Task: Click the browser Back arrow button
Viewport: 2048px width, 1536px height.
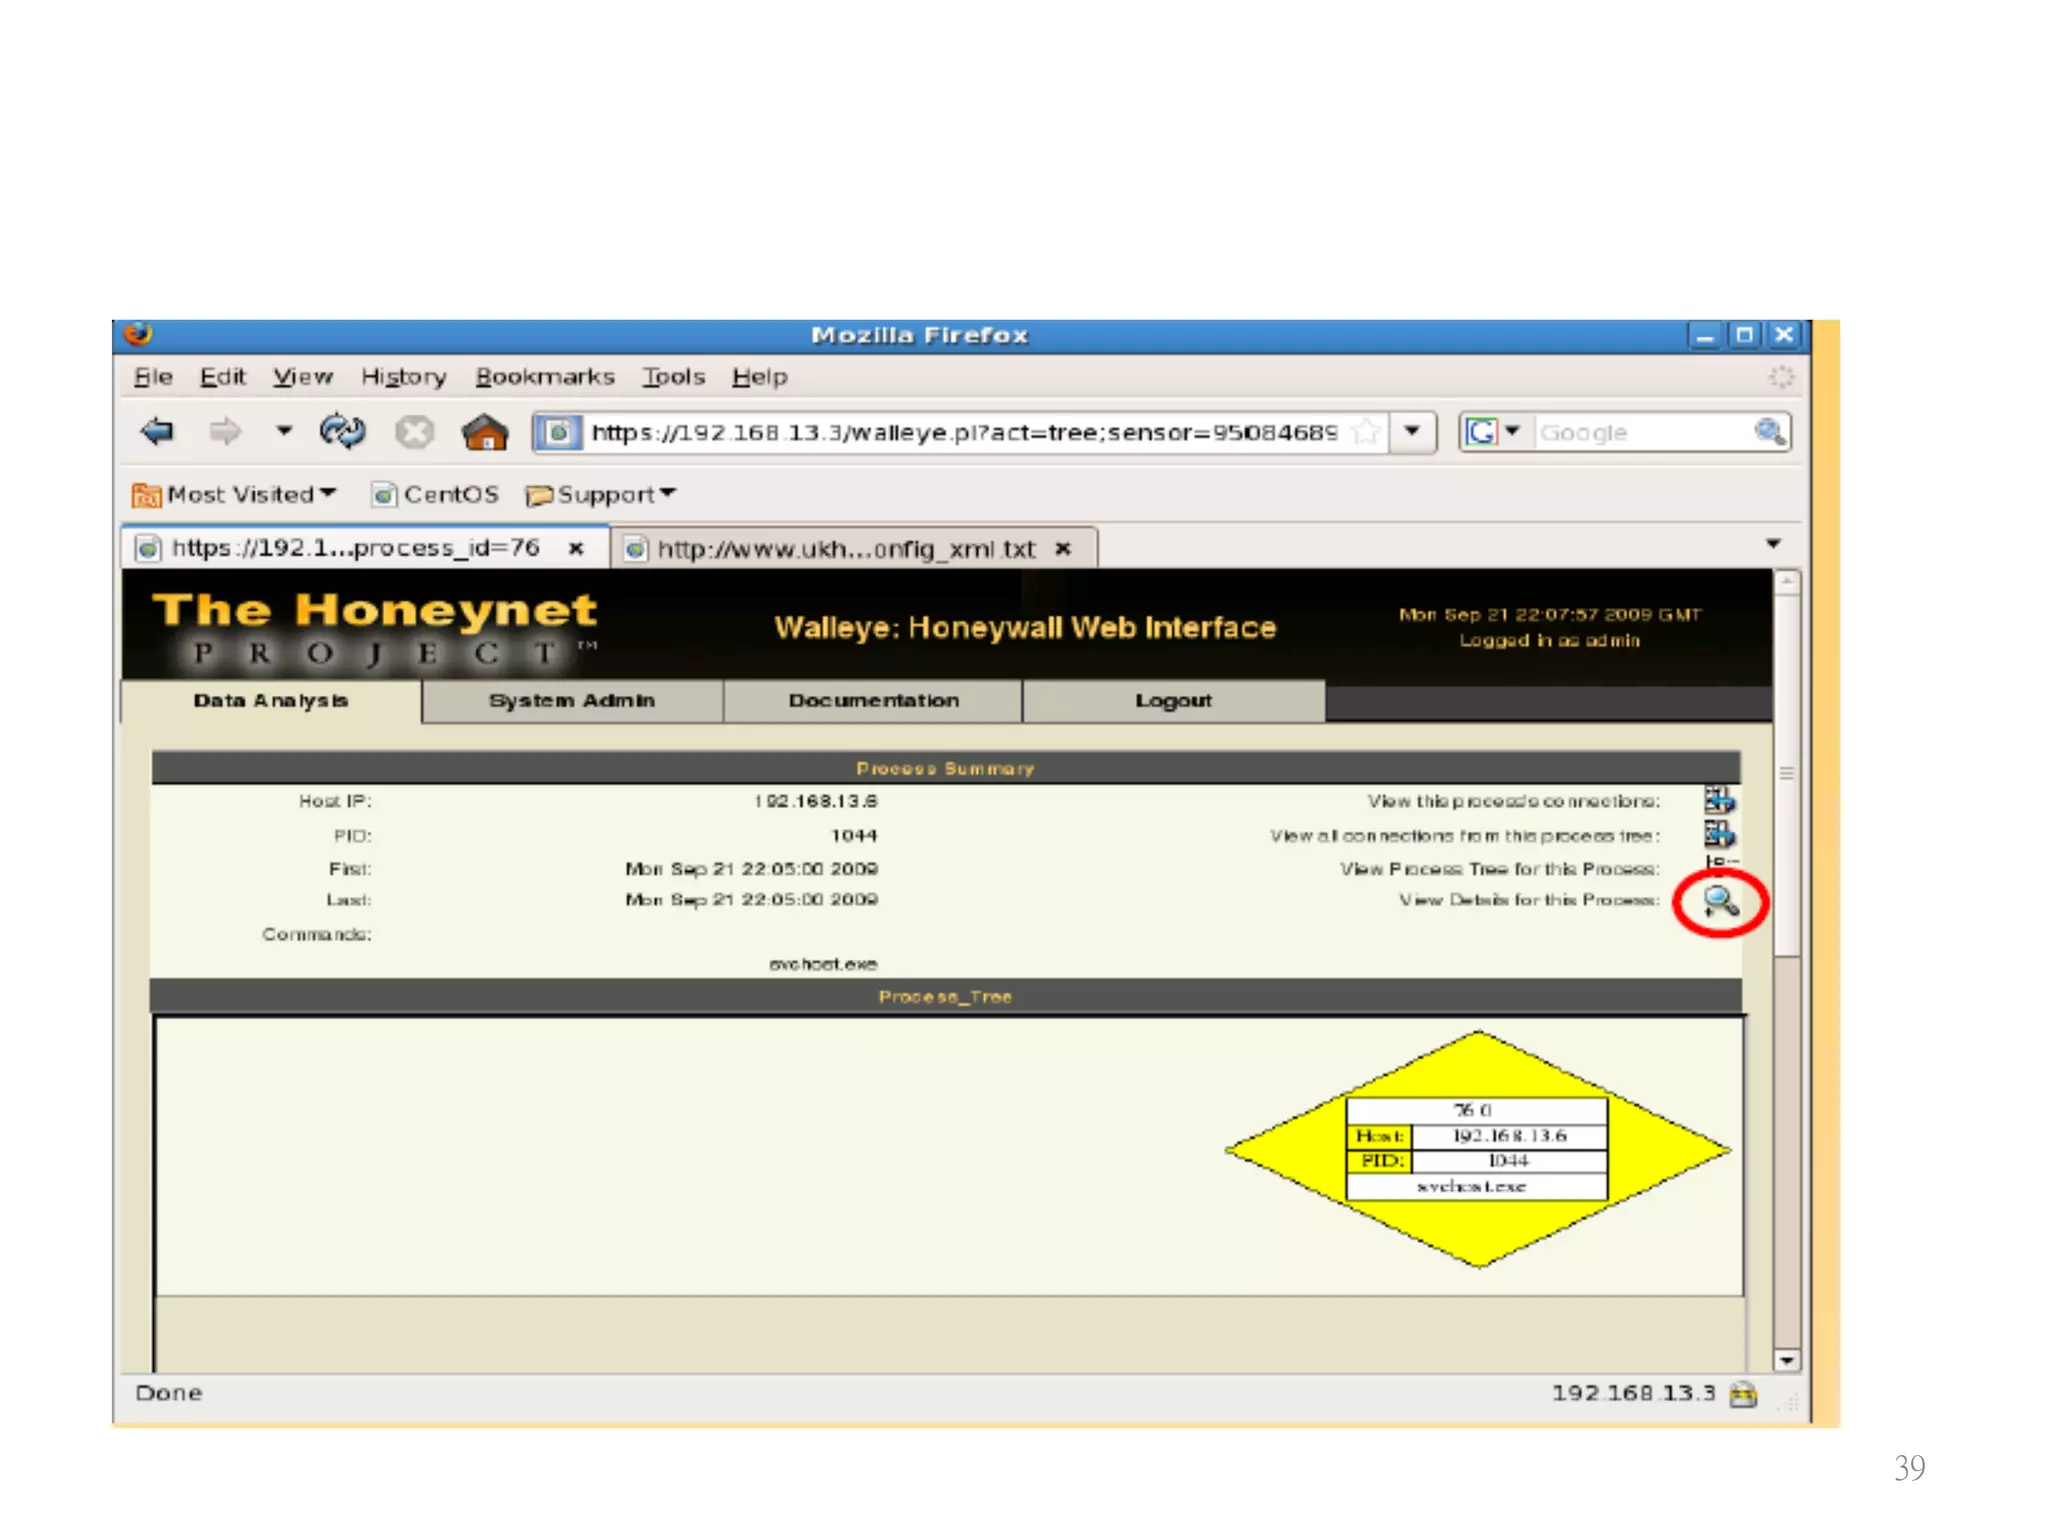Action: click(x=157, y=432)
